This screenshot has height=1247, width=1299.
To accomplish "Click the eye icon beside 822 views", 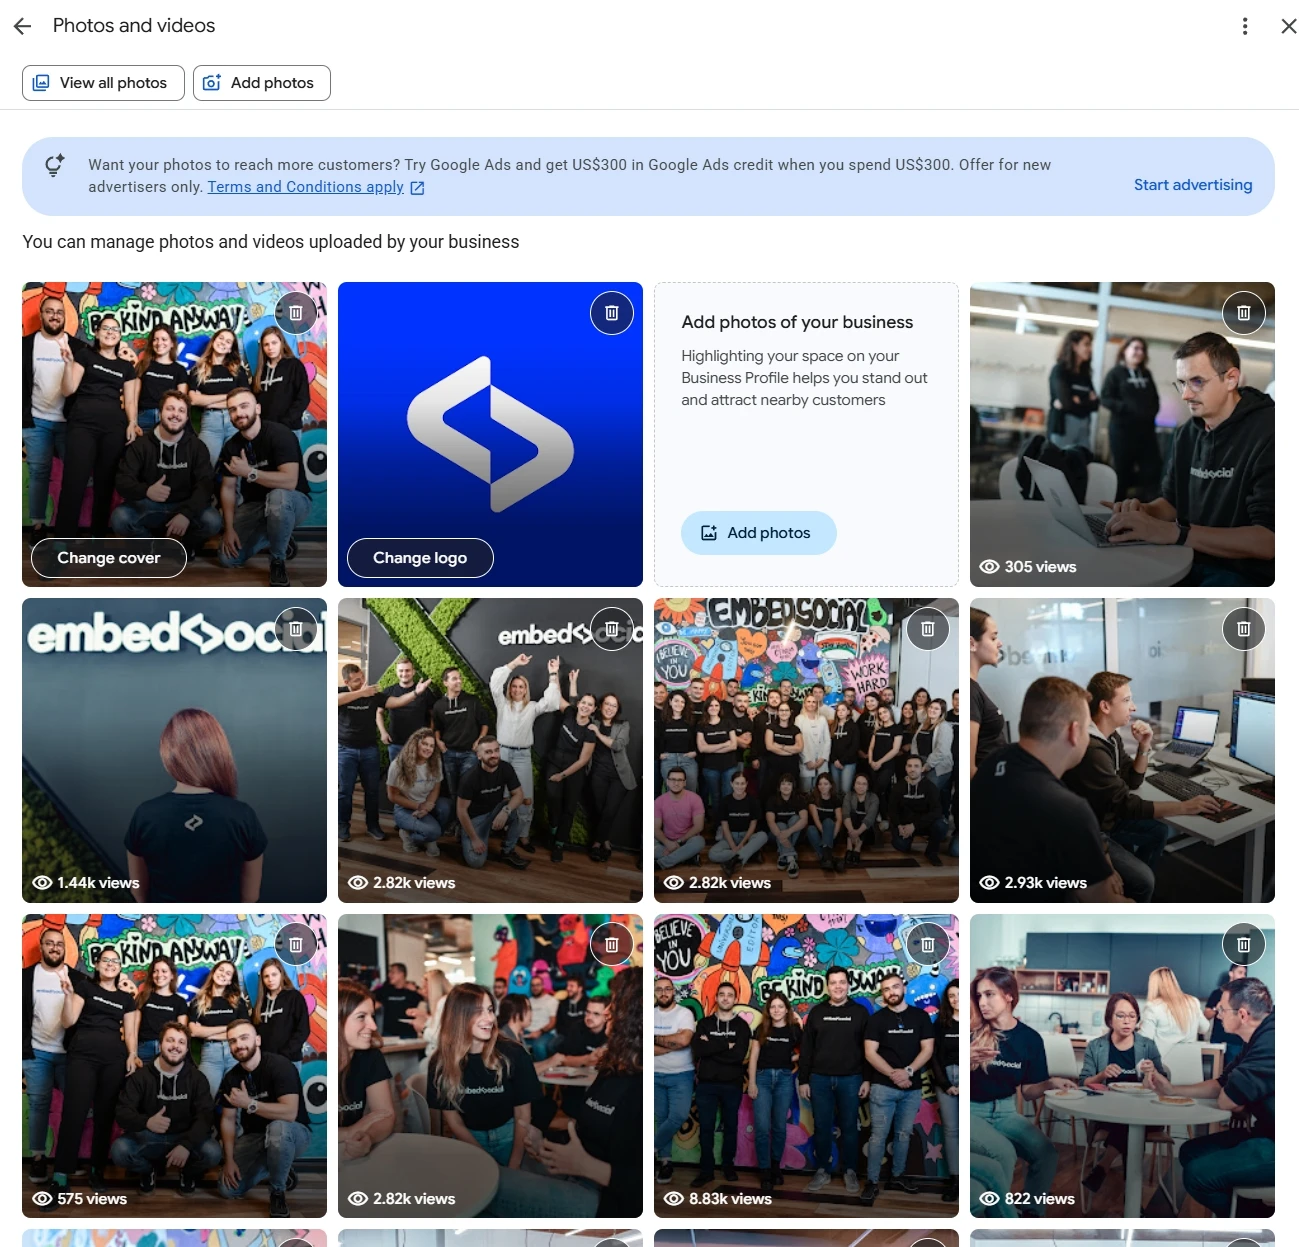I will point(990,1199).
